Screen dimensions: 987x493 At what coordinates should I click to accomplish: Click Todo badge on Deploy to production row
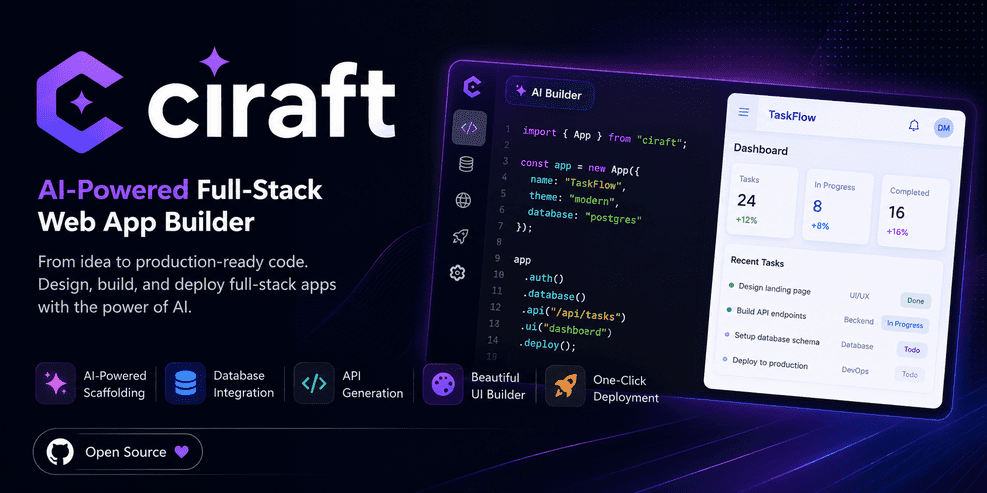click(x=910, y=374)
